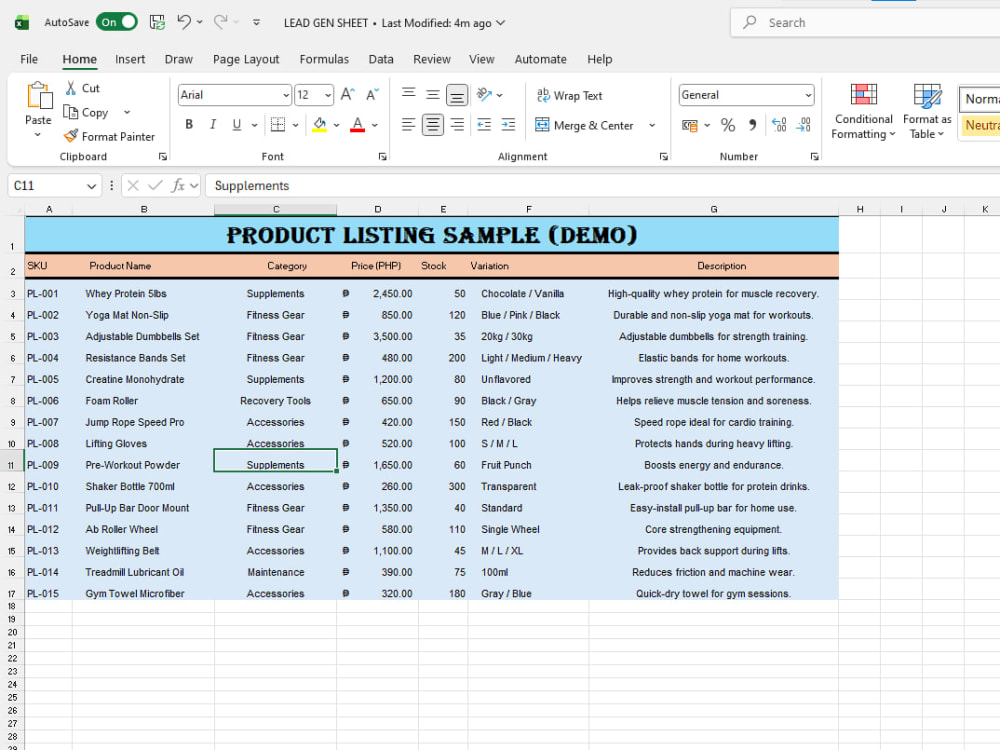Apply top align to the cell

409,94
